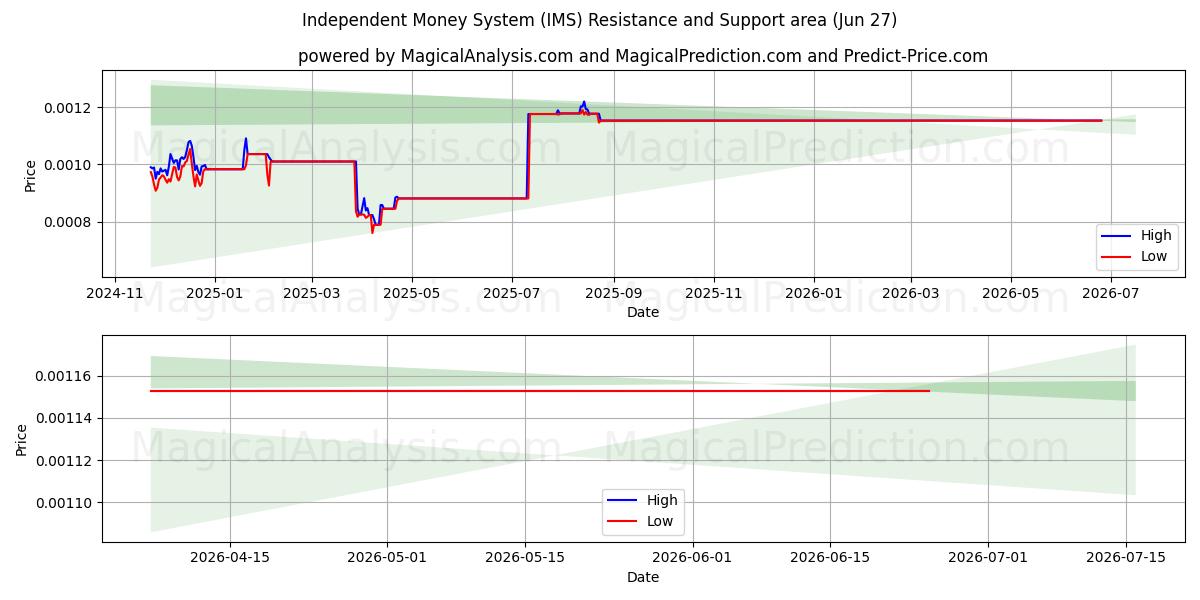Click the x-axis date label 2026-07
Screen dimensions: 1200x600
[1110, 294]
